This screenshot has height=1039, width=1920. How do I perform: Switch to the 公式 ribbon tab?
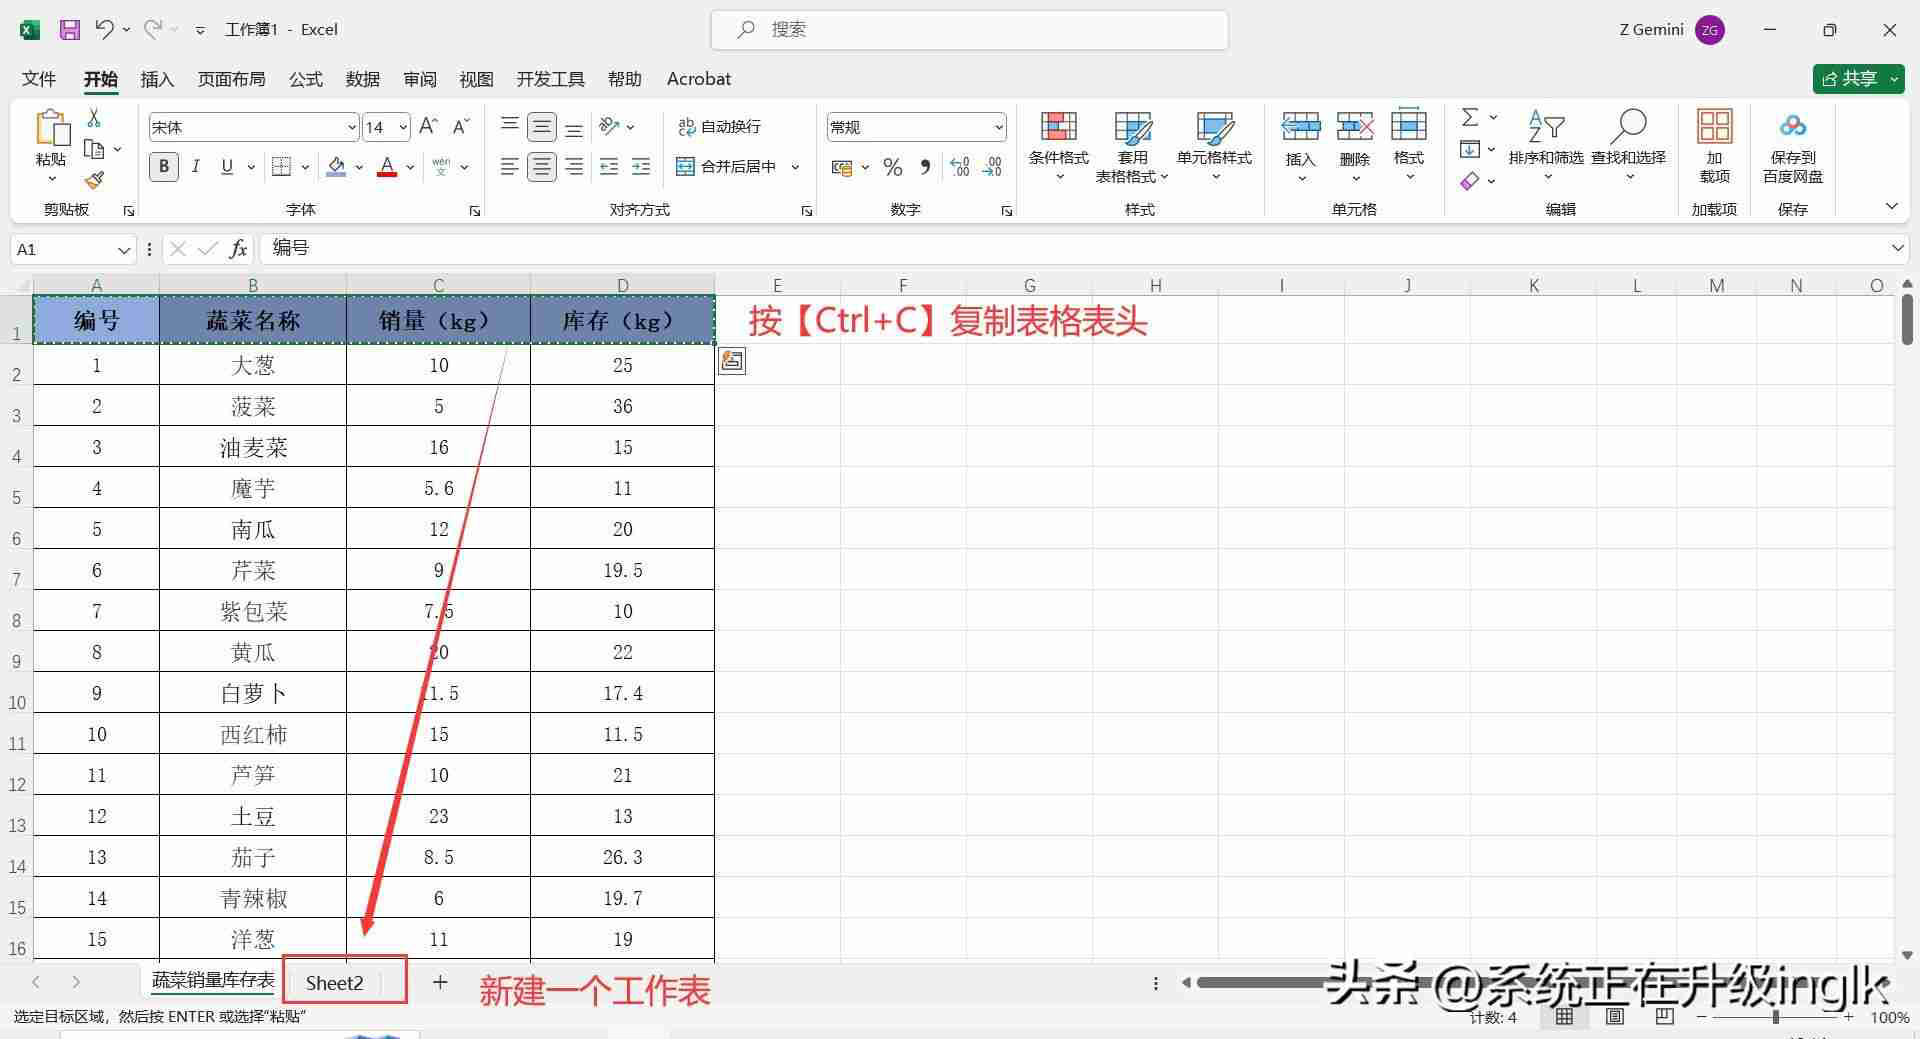click(x=305, y=79)
